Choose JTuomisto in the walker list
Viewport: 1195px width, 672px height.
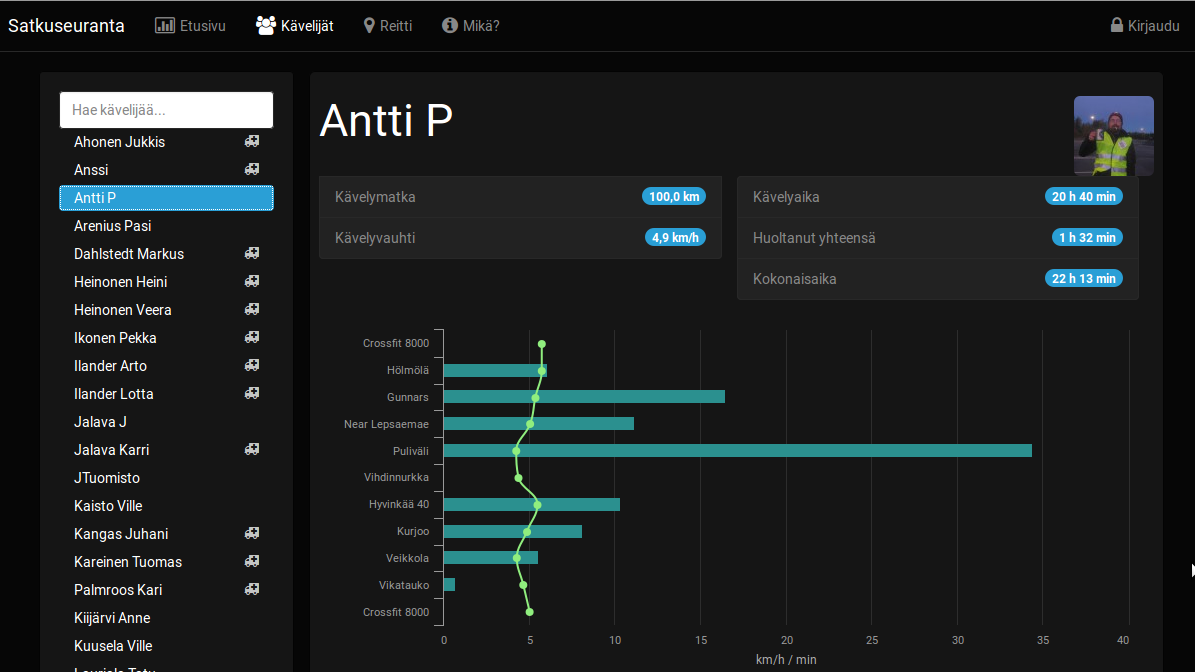click(107, 478)
